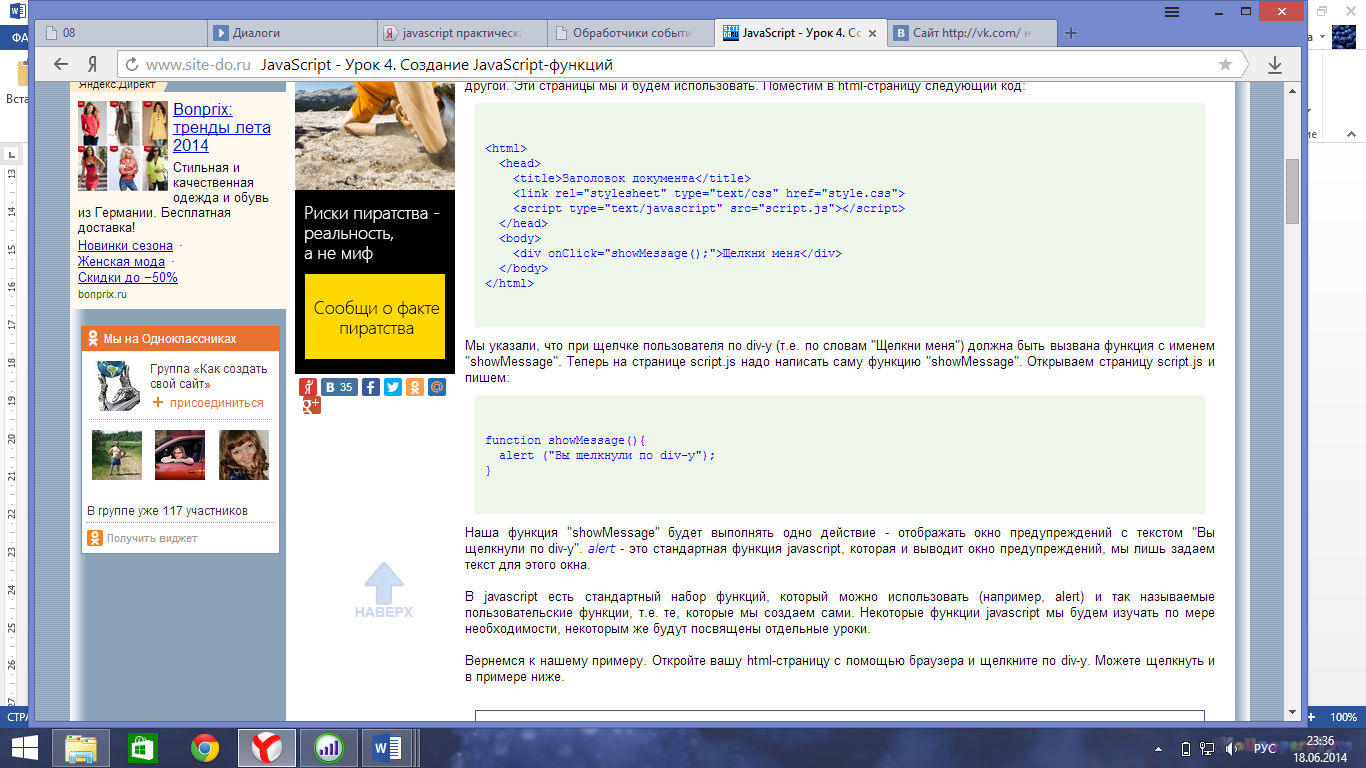Share to VK with the 35 counter

(339, 387)
